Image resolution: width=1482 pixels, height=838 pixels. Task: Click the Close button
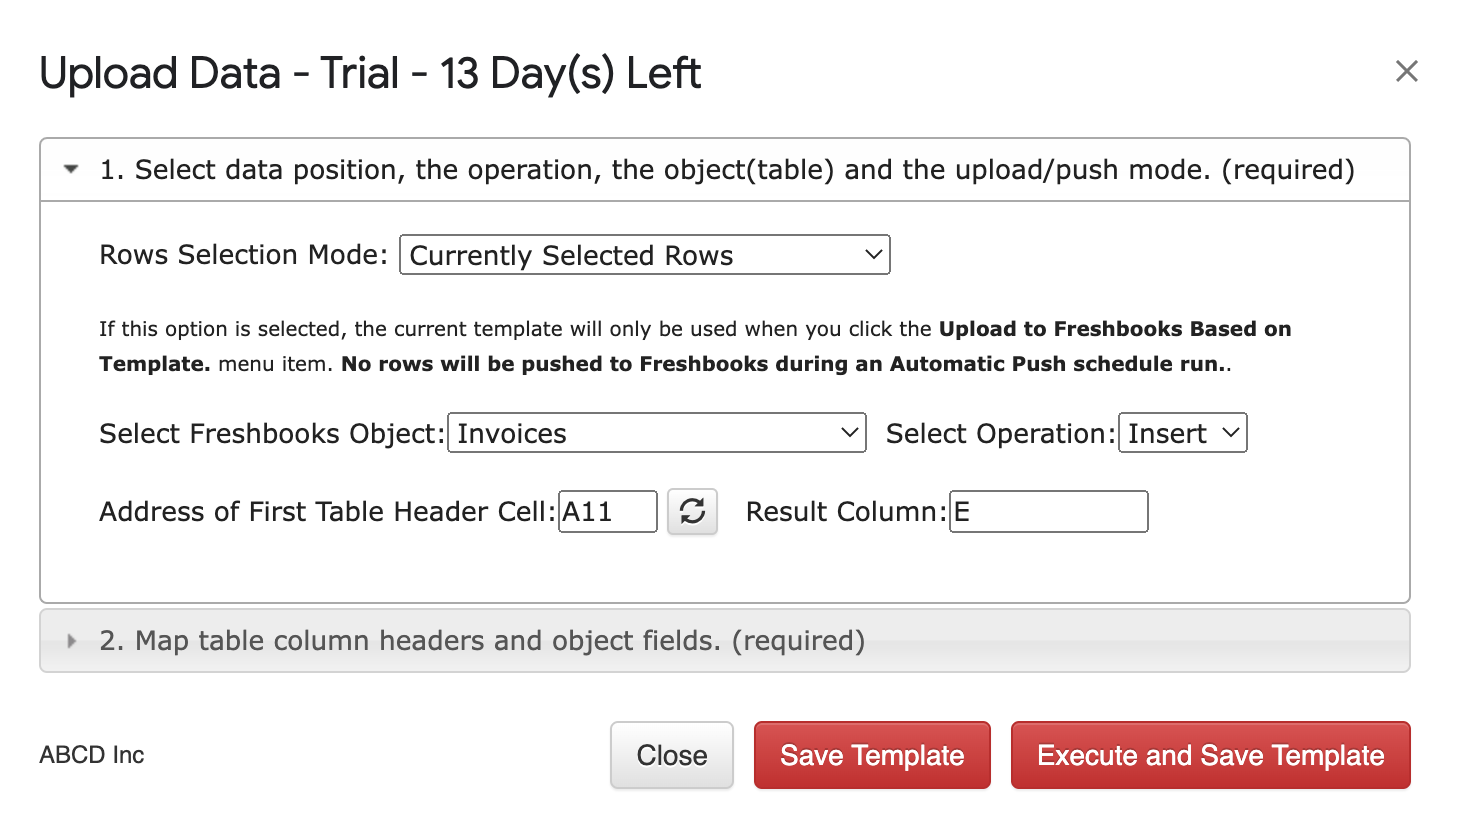672,755
